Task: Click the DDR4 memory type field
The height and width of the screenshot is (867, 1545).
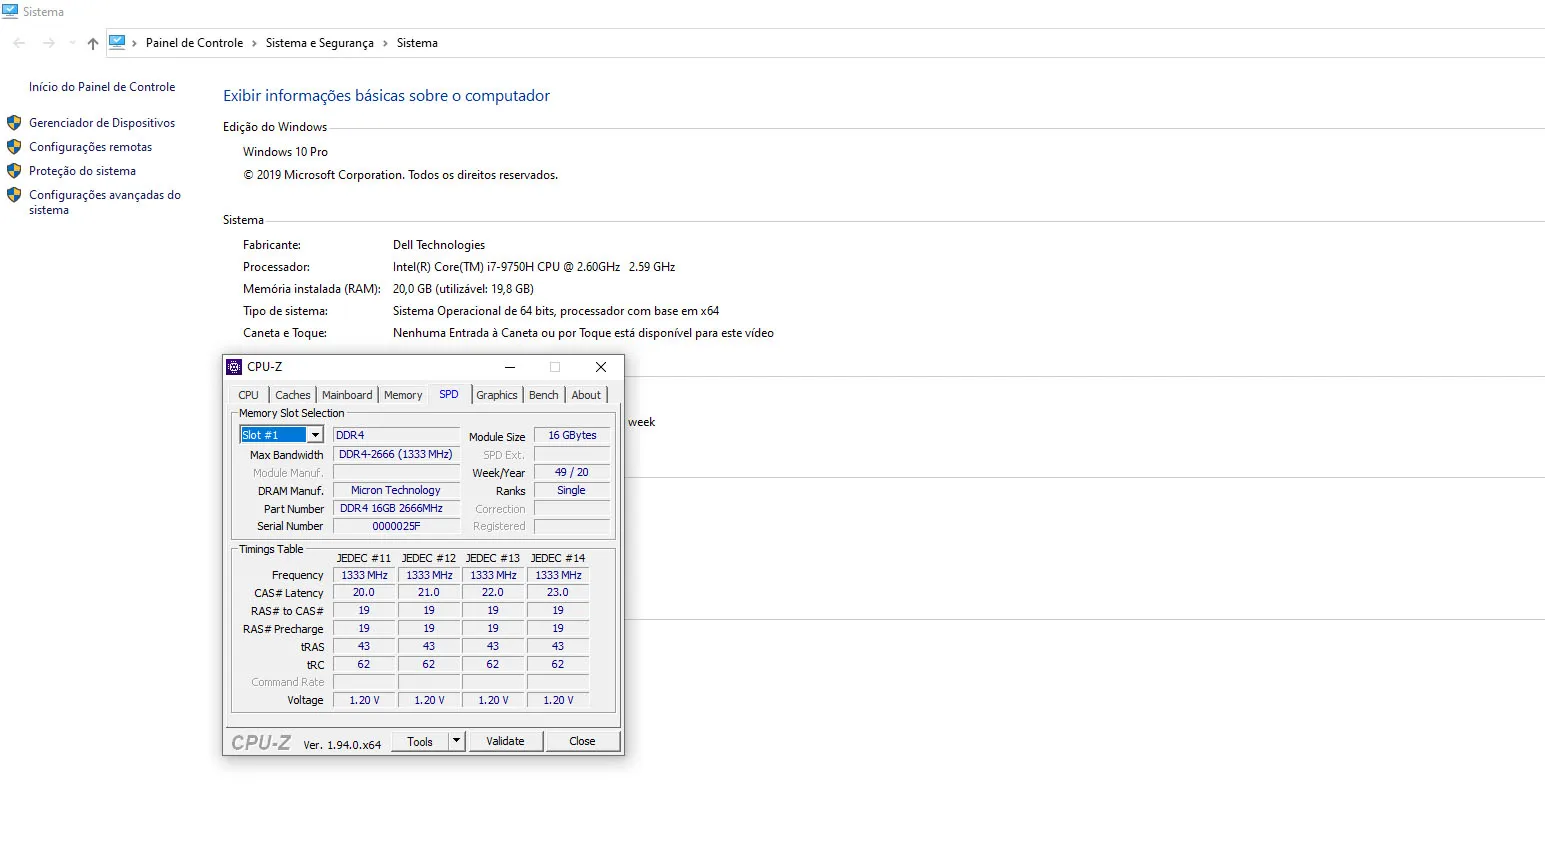Action: [396, 435]
